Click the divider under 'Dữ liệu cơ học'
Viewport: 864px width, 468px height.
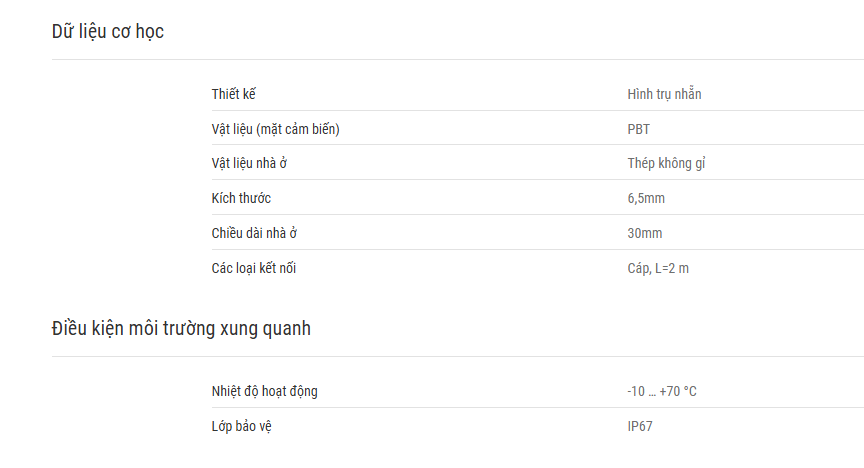[x=458, y=60]
